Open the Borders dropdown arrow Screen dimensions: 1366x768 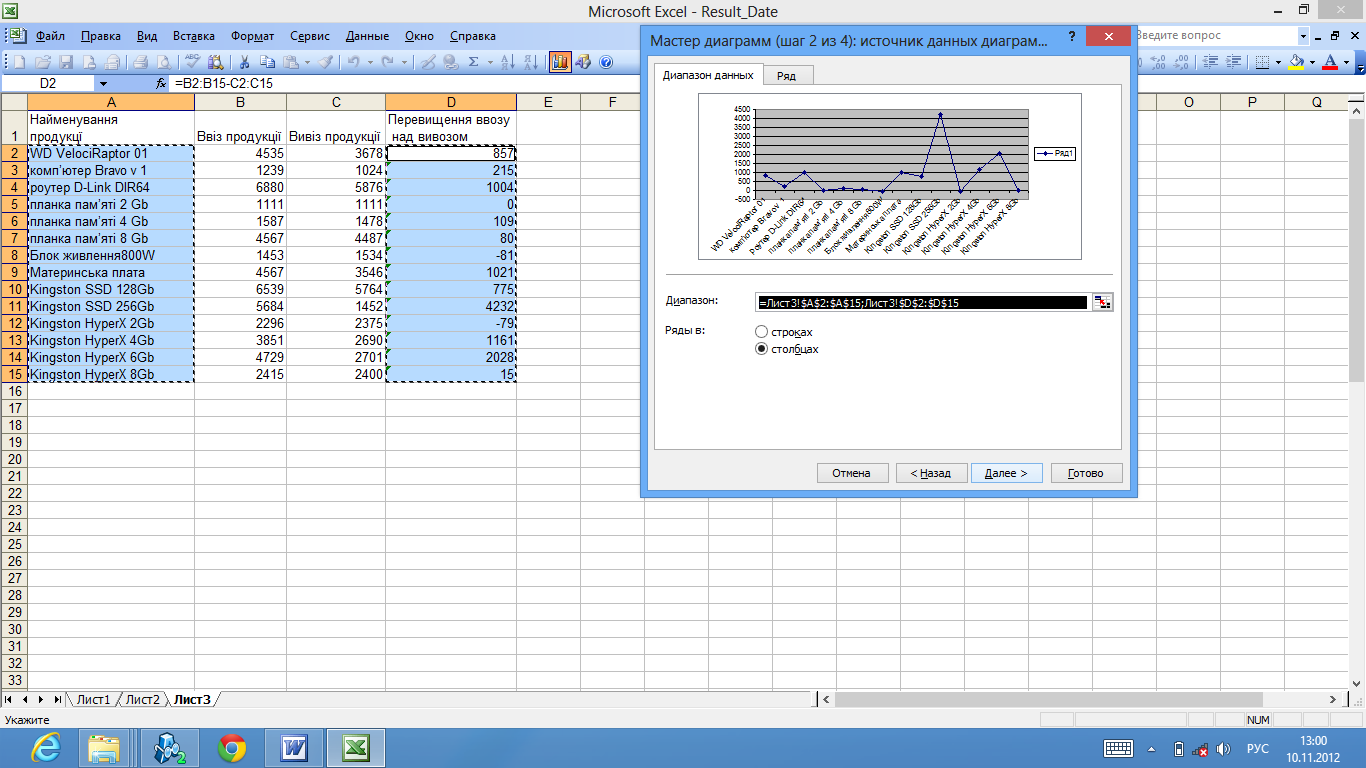(1278, 62)
